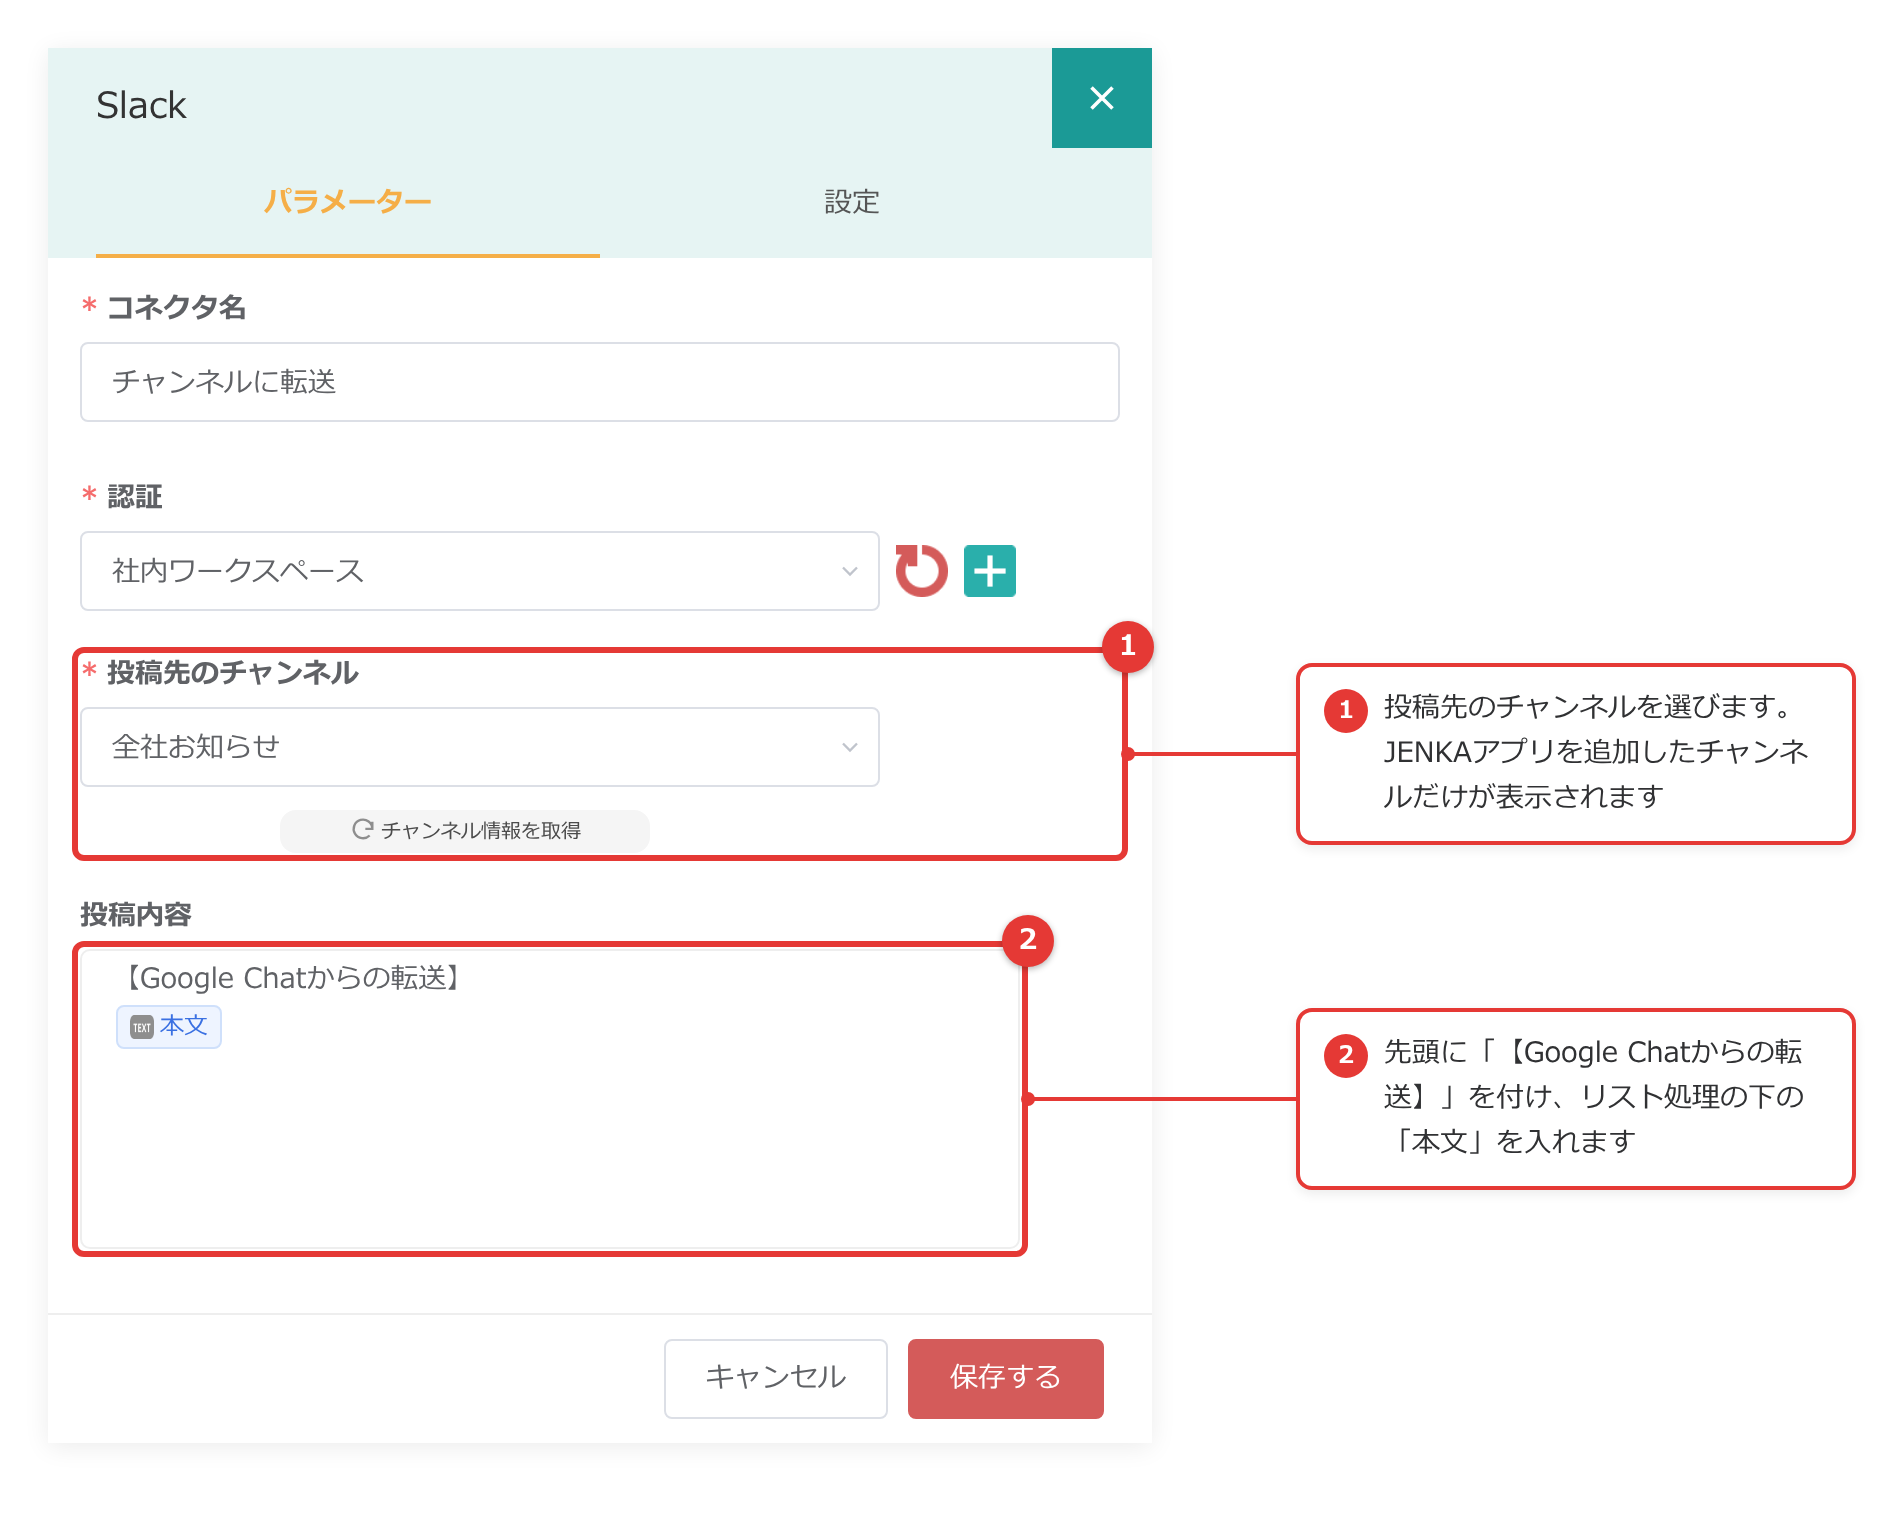
Task: Add new authentication with the green plus icon
Action: (990, 571)
